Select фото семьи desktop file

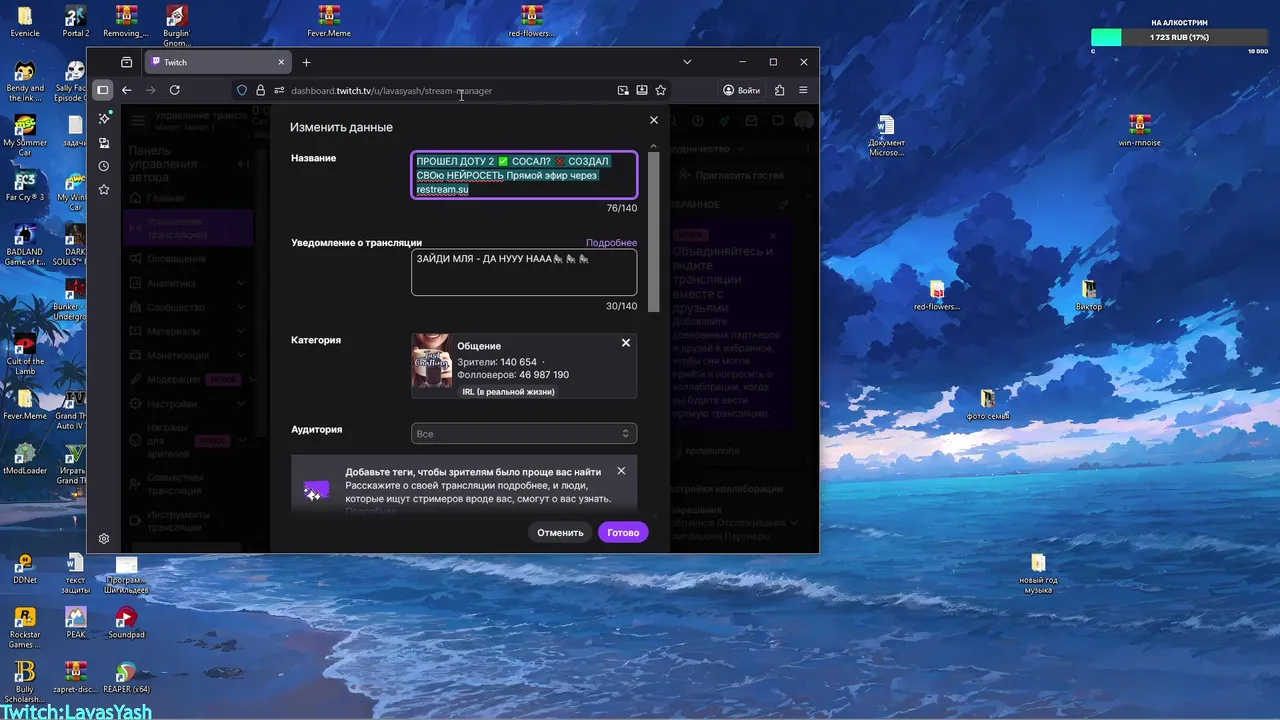(x=988, y=405)
